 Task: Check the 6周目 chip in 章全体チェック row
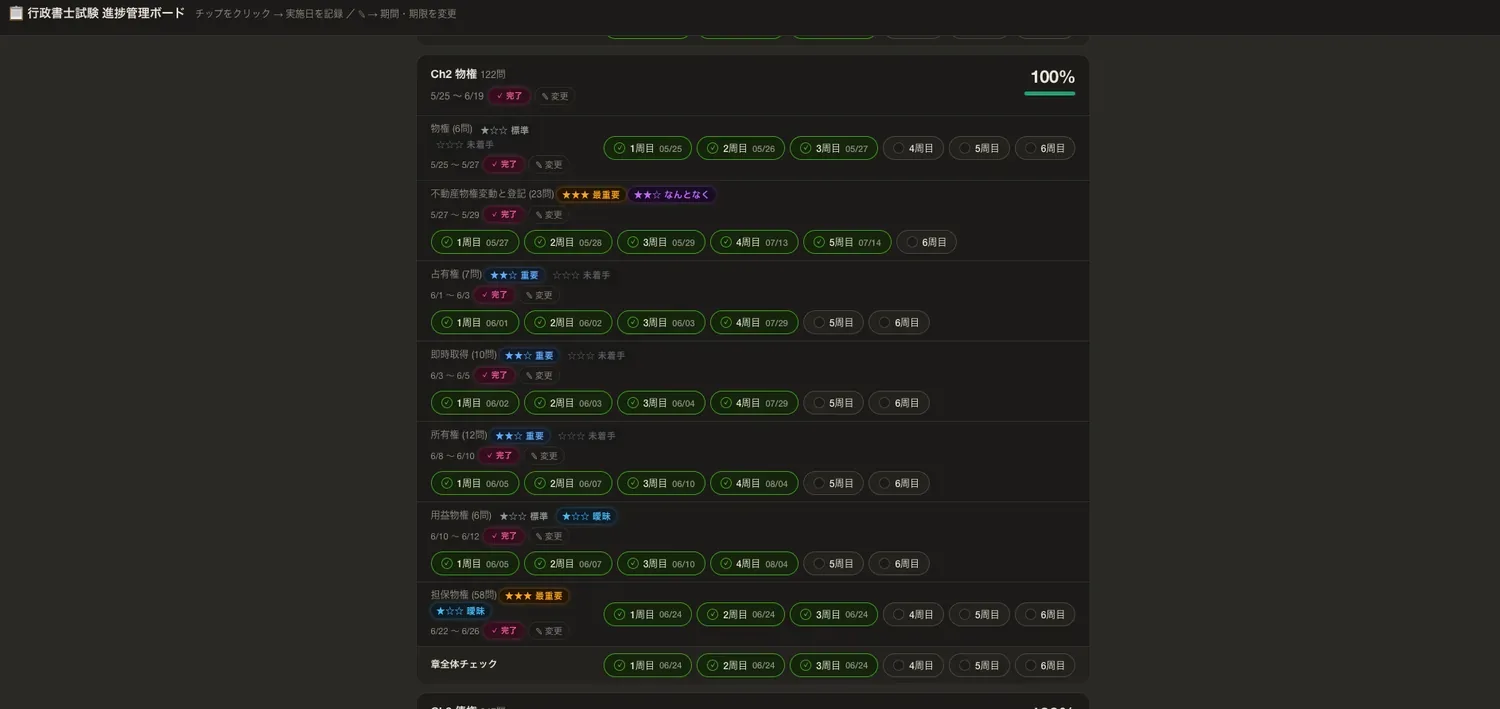click(1045, 665)
